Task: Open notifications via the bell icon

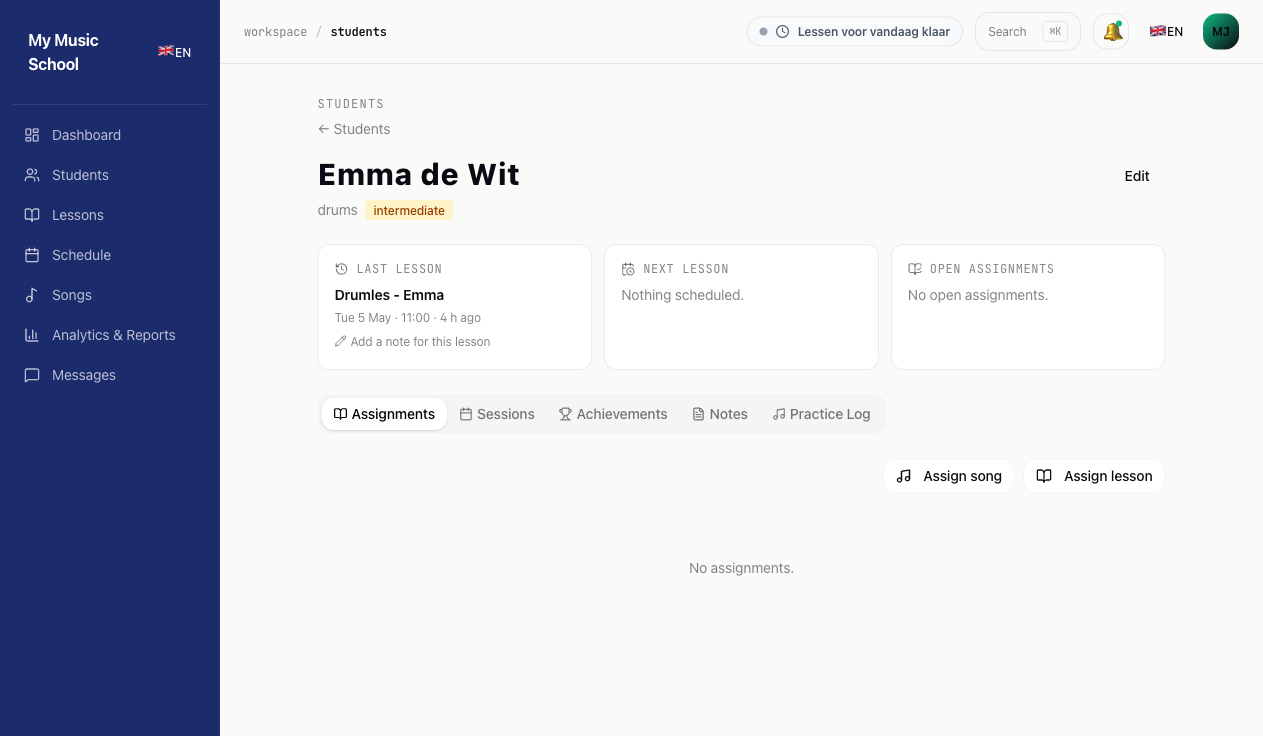Action: [1112, 32]
